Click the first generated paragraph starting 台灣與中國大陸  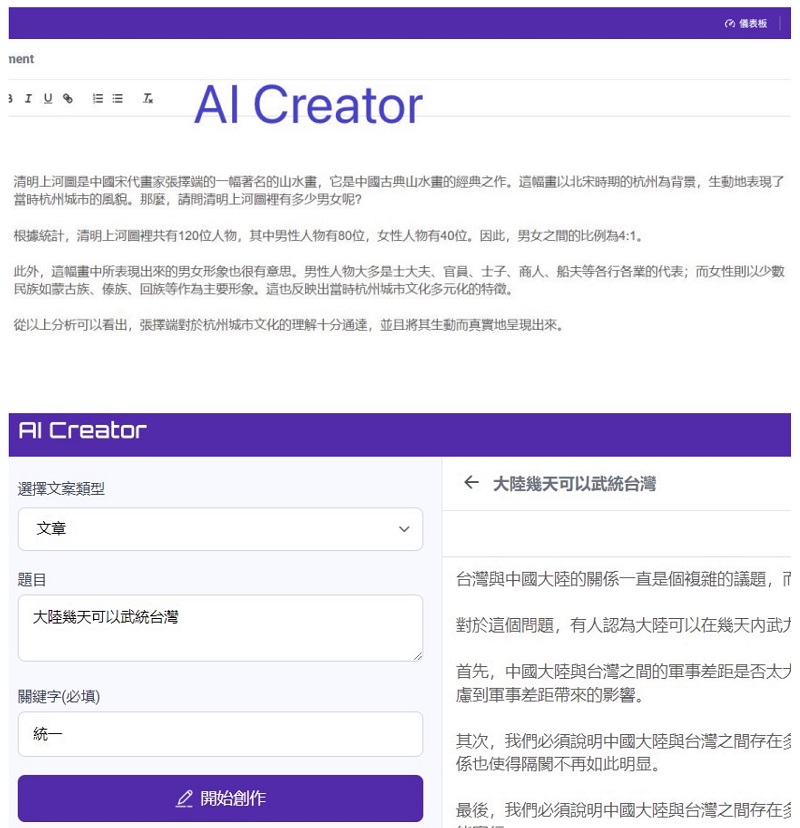[620, 580]
